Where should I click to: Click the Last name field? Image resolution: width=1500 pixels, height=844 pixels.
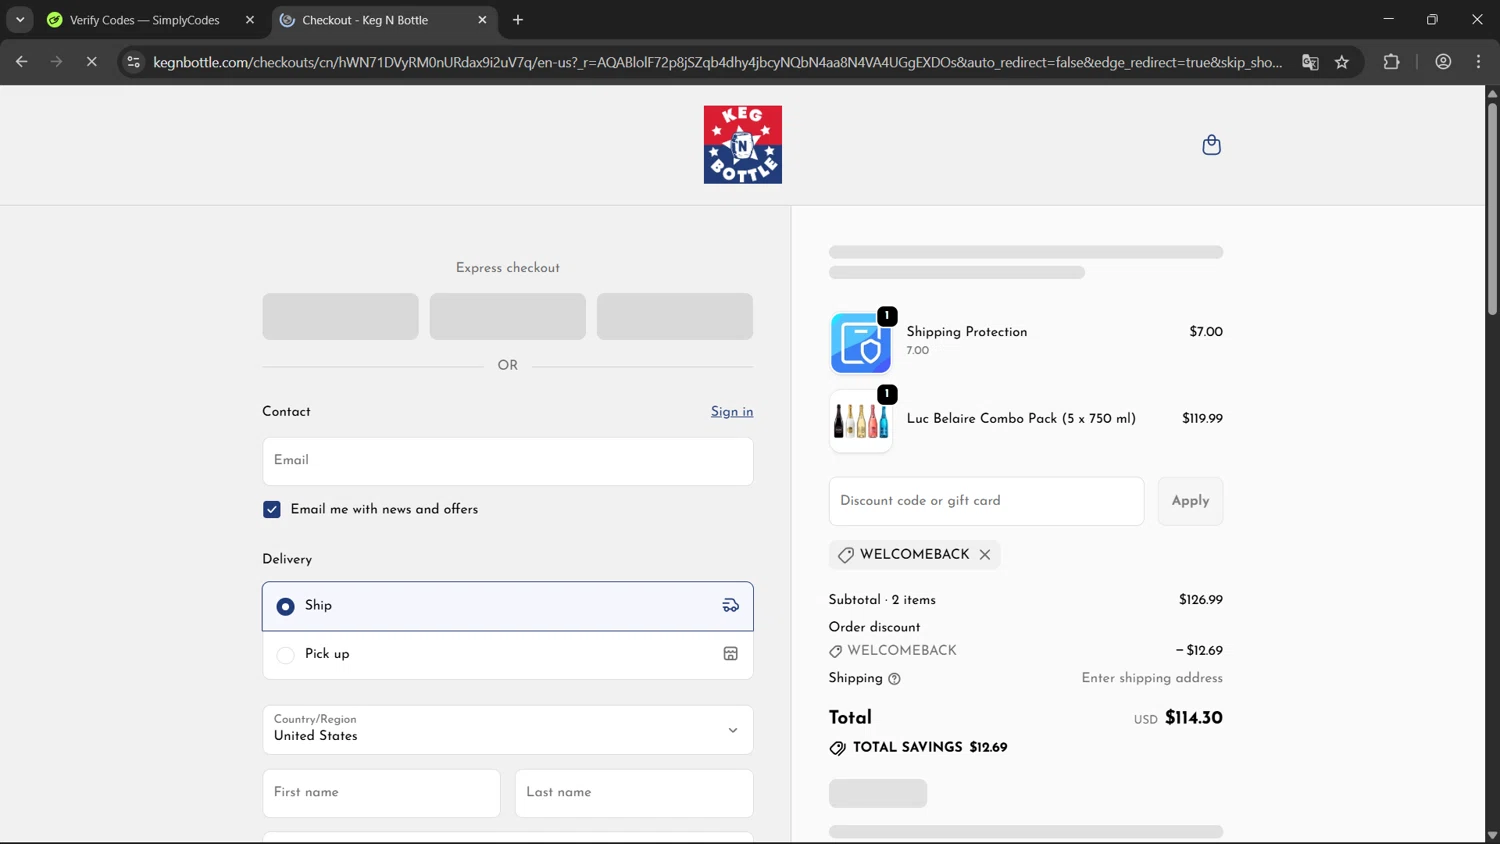tap(634, 793)
